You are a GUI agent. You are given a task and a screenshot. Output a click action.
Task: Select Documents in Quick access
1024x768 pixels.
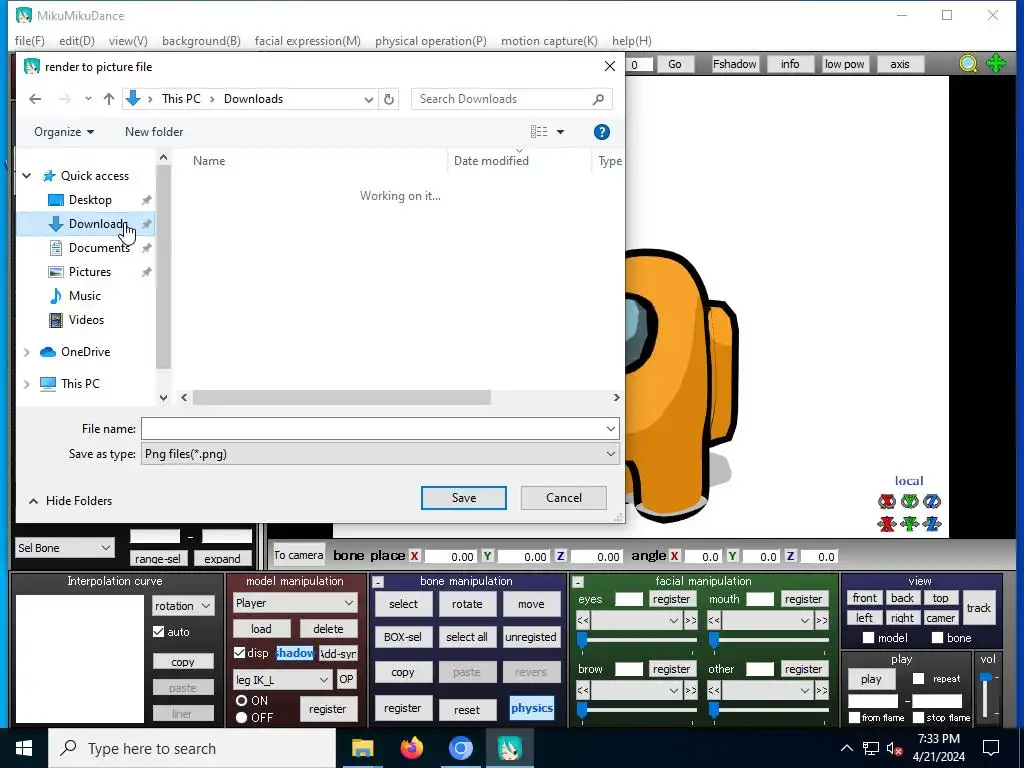point(99,248)
